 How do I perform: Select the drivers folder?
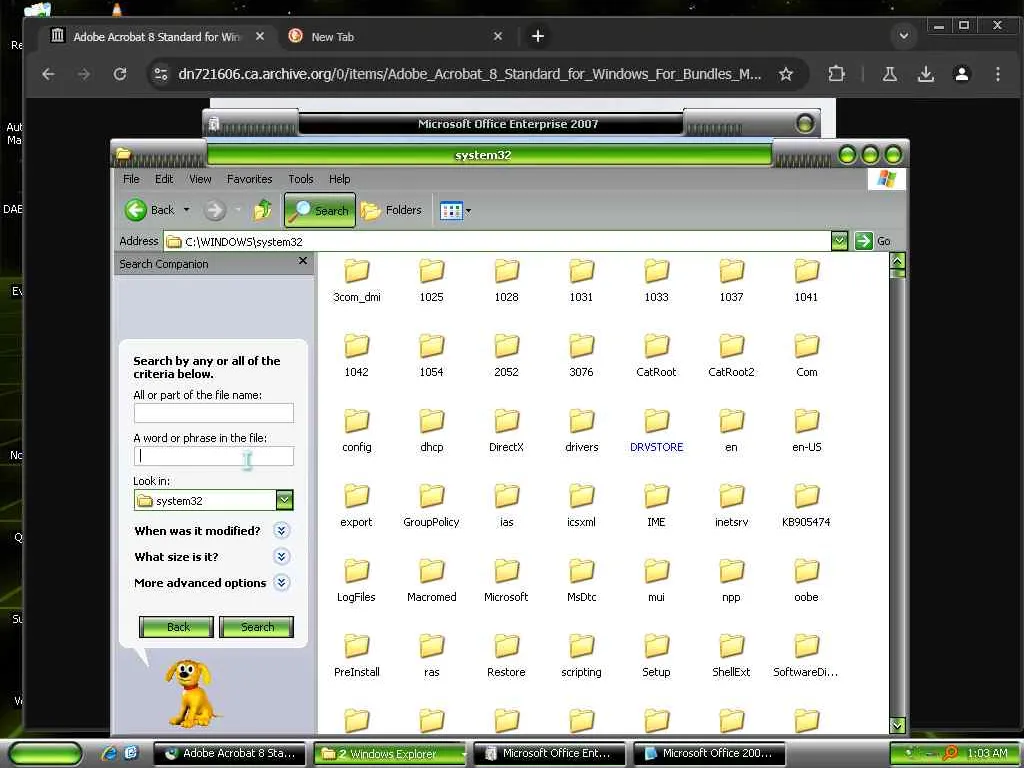(x=581, y=431)
